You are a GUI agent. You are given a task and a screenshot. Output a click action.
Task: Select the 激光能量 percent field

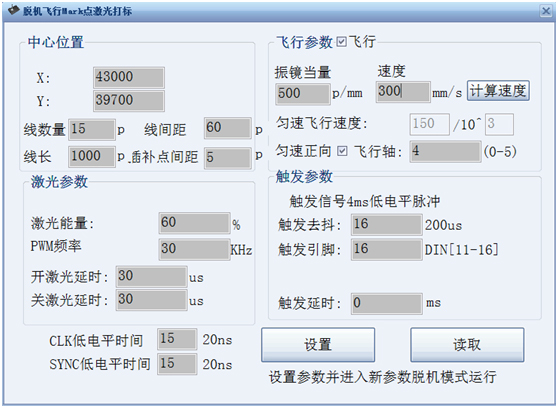[194, 223]
